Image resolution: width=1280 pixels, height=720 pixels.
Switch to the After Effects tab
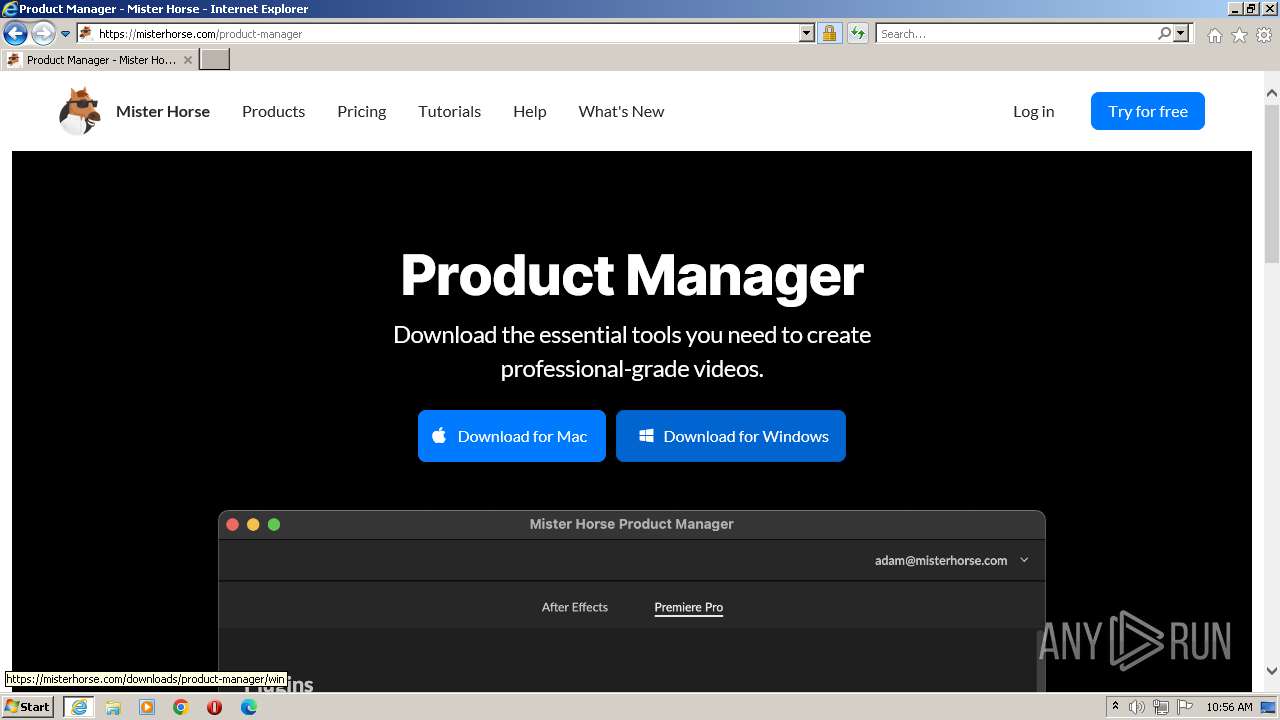574,607
